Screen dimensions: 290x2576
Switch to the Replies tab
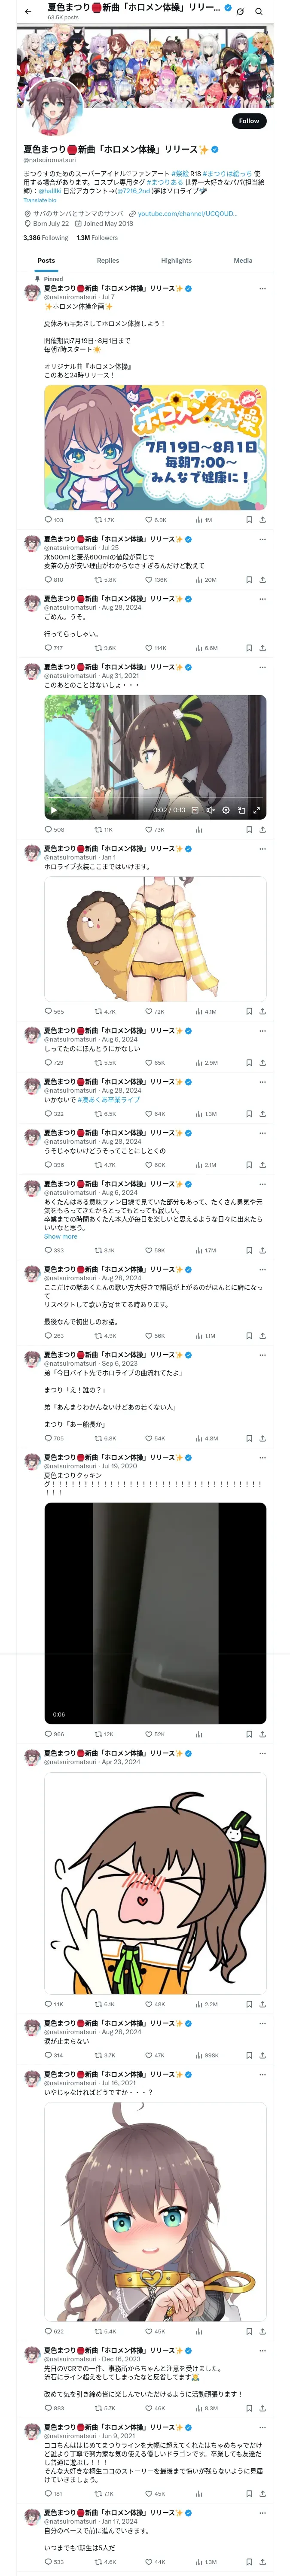(108, 260)
